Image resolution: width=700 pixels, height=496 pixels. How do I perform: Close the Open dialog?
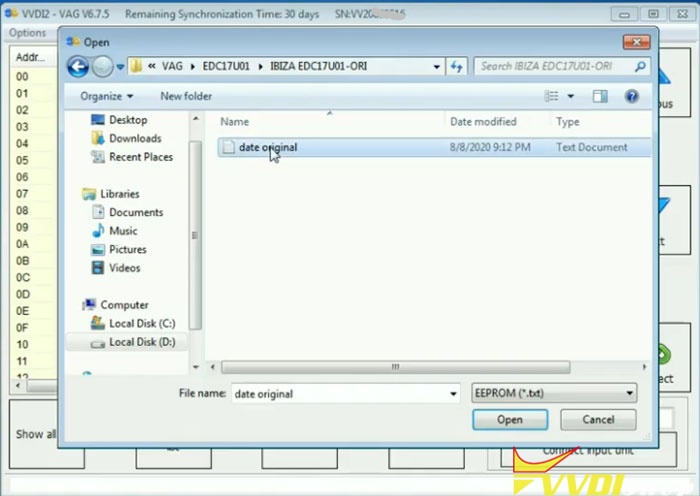pyautogui.click(x=637, y=42)
